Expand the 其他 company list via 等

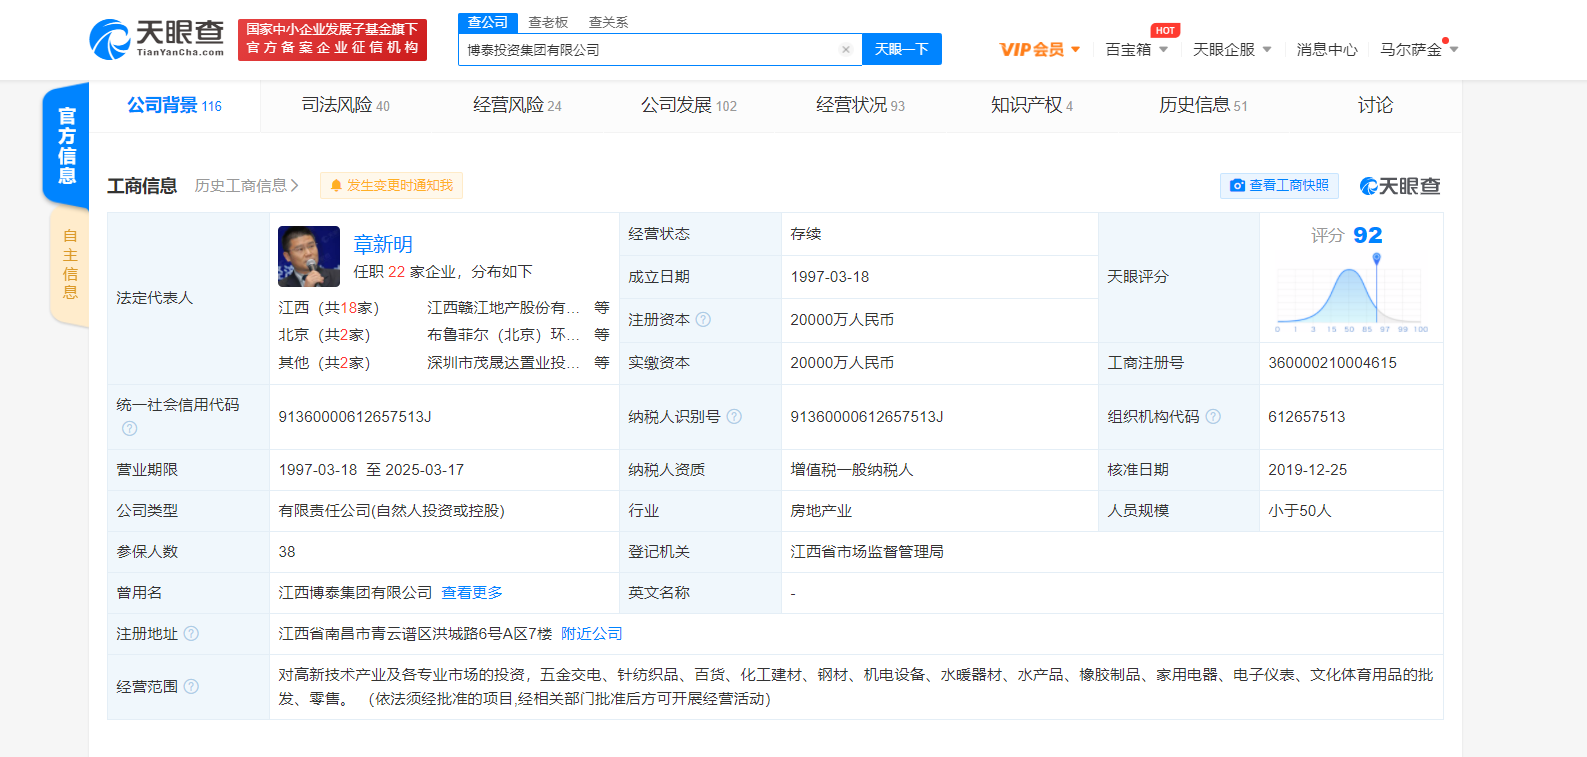point(602,362)
